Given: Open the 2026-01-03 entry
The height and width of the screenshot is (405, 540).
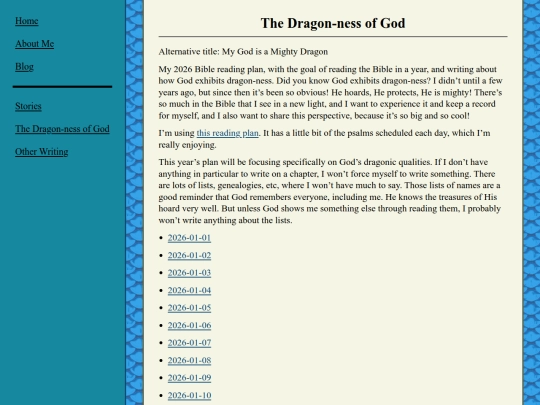Looking at the screenshot, I should (x=189, y=273).
